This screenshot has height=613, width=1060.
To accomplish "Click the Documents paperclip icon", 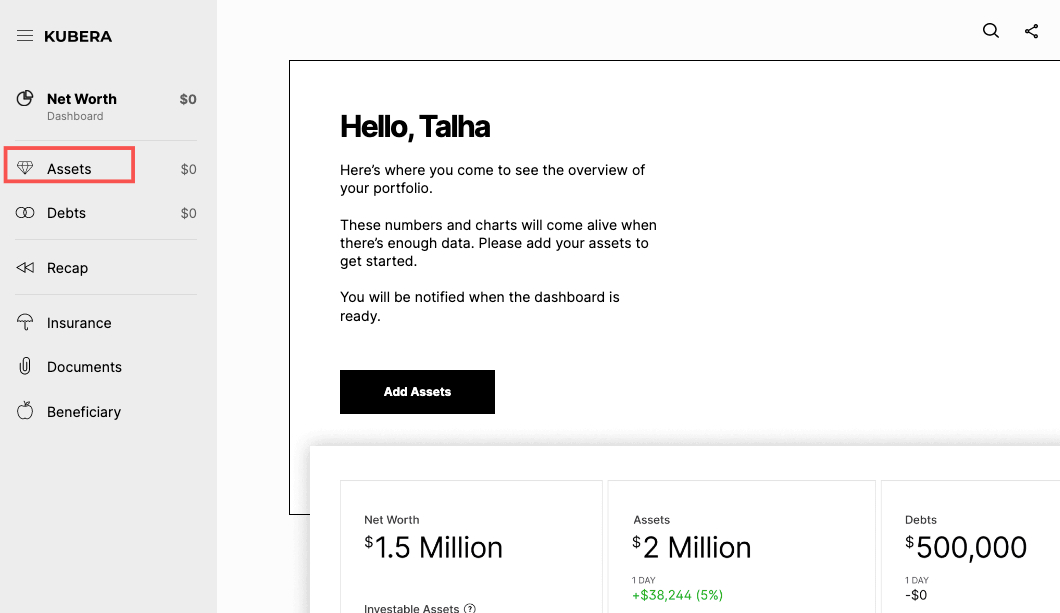I will (24, 366).
